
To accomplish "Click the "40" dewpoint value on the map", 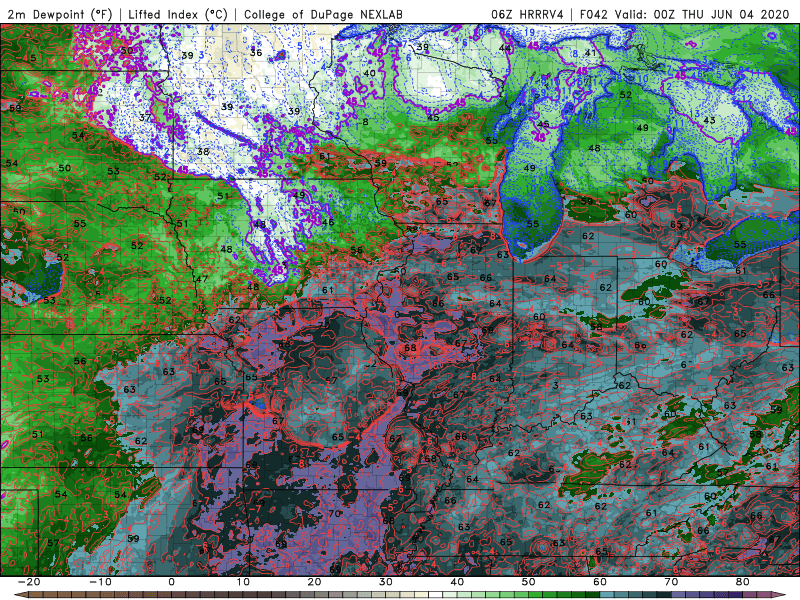I will 369,73.
